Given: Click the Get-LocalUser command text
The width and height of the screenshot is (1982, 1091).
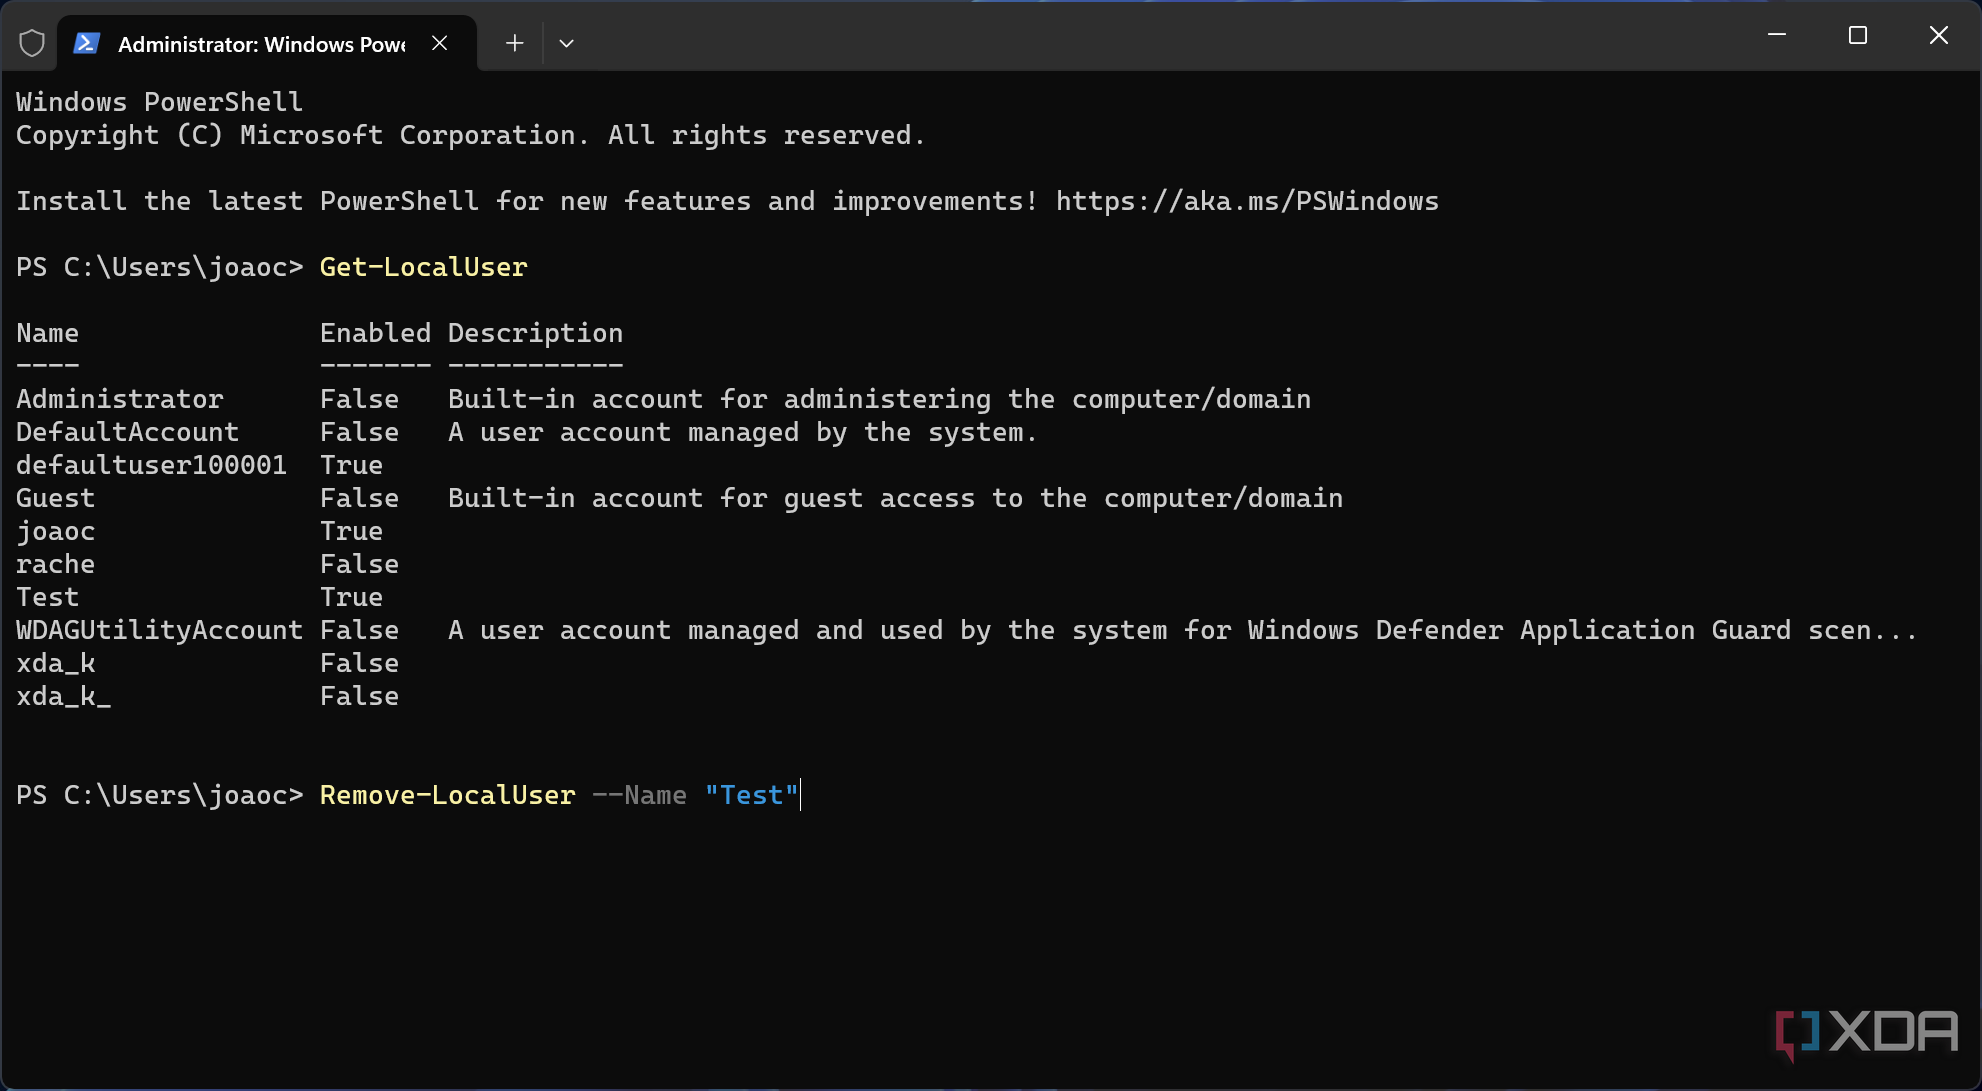Looking at the screenshot, I should (423, 267).
